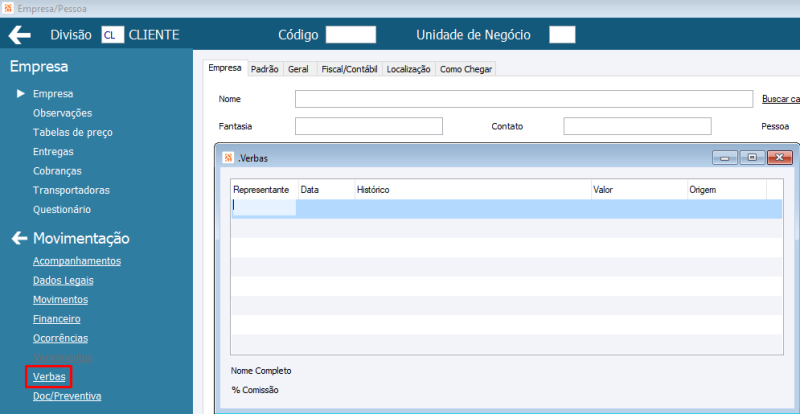Viewport: 800px width, 414px height.
Task: Click the Buscar link beside Nome field
Action: click(x=781, y=99)
